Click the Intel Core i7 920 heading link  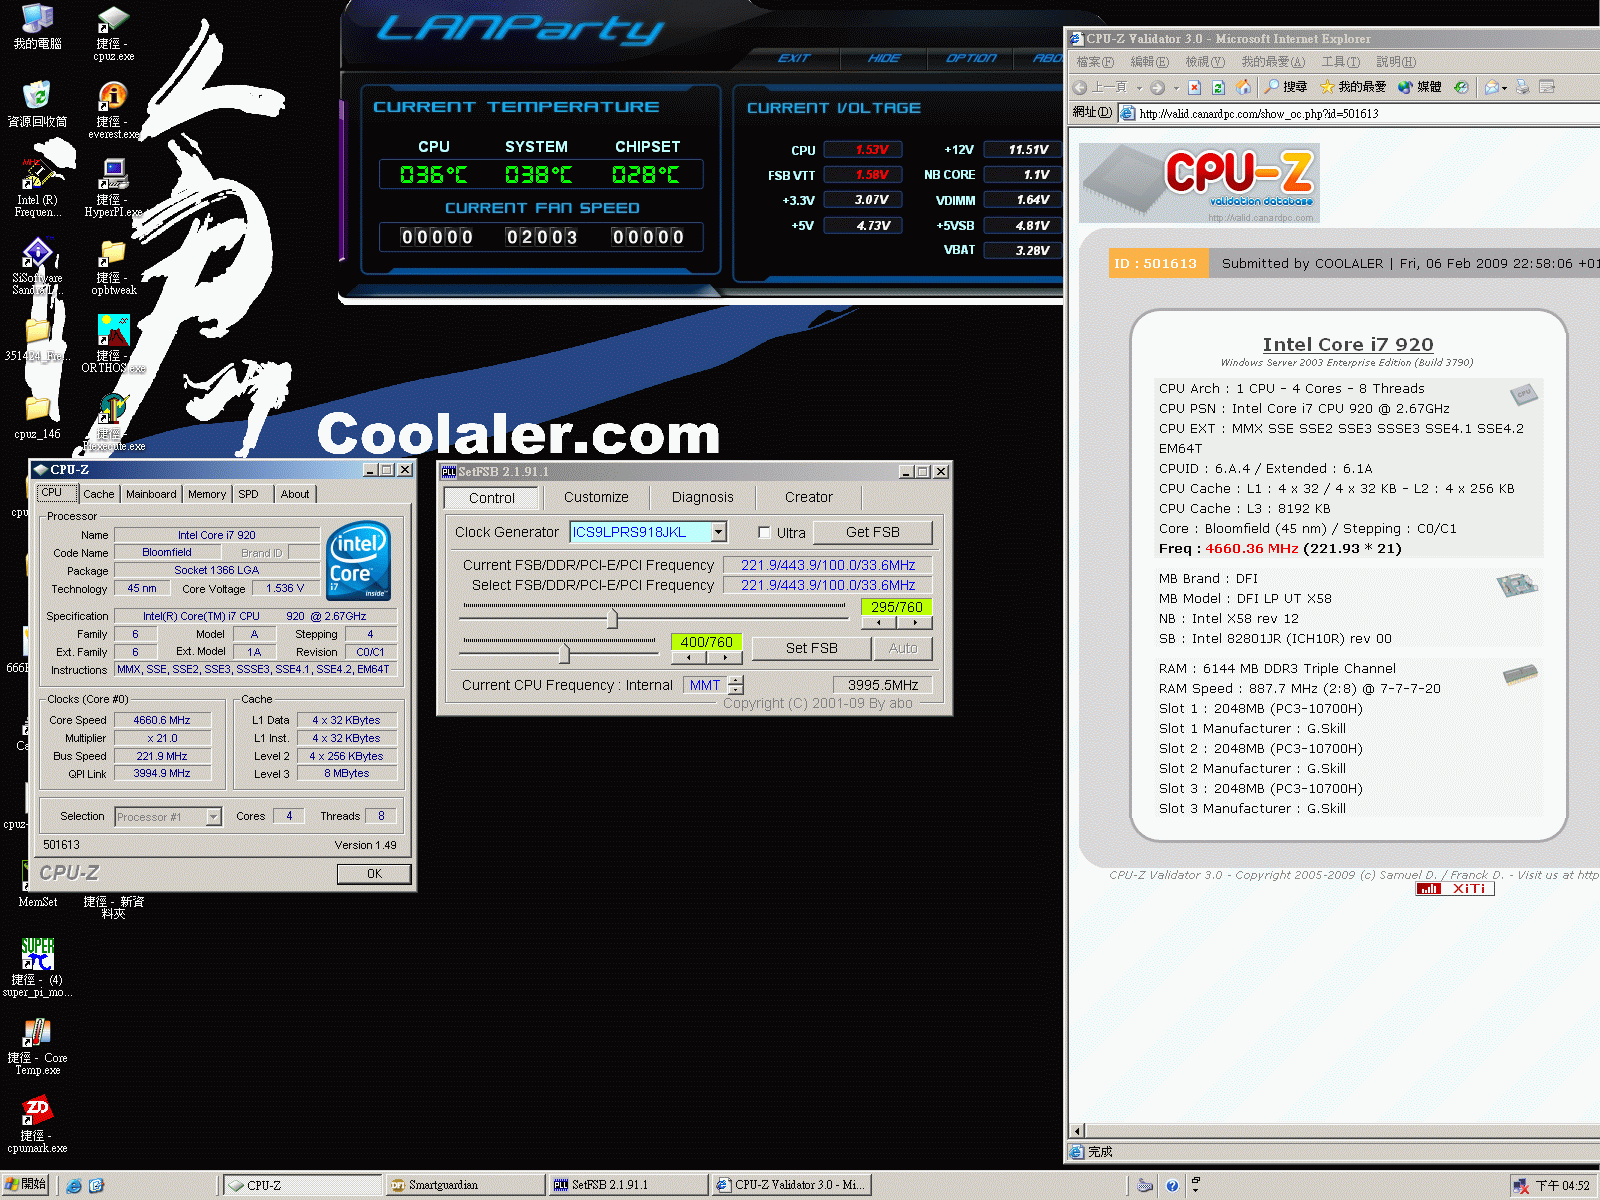(x=1347, y=344)
